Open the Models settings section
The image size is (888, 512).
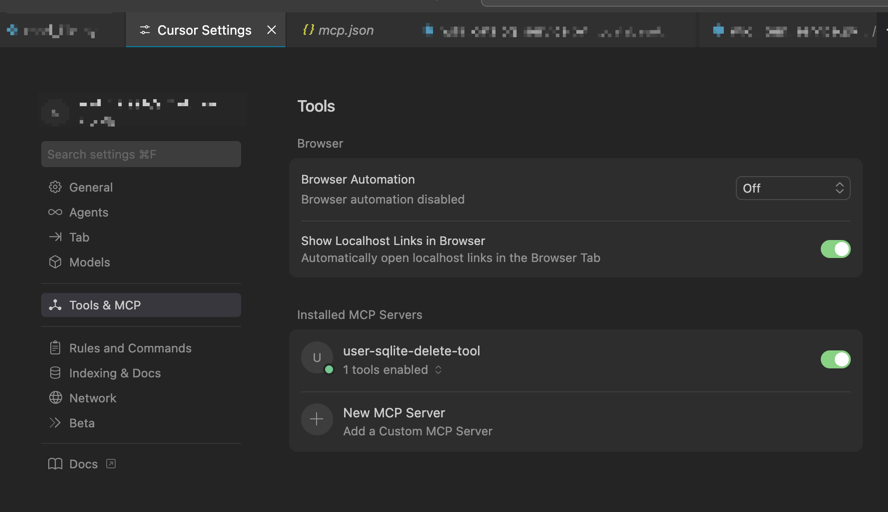[x=141, y=262]
